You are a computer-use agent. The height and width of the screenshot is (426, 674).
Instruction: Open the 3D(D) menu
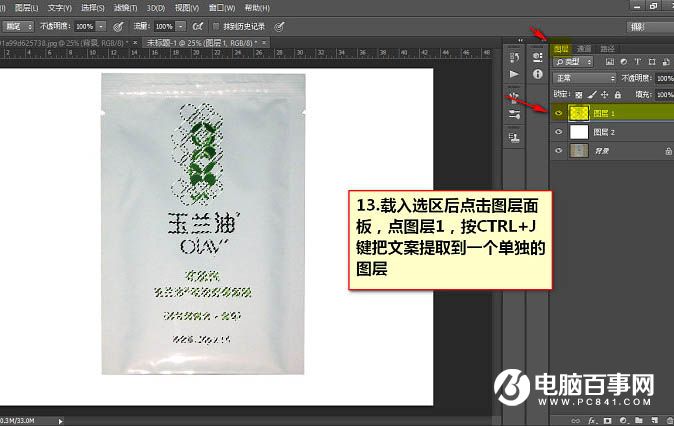point(156,8)
